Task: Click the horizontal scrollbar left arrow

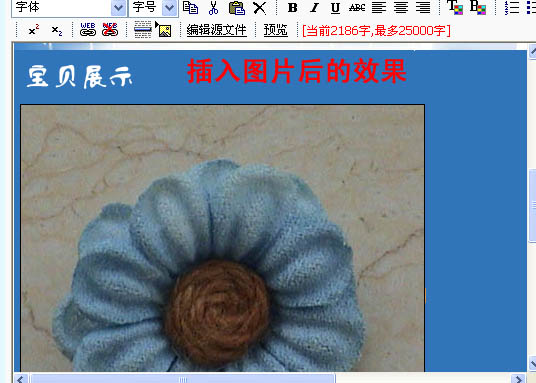Action: (21, 379)
